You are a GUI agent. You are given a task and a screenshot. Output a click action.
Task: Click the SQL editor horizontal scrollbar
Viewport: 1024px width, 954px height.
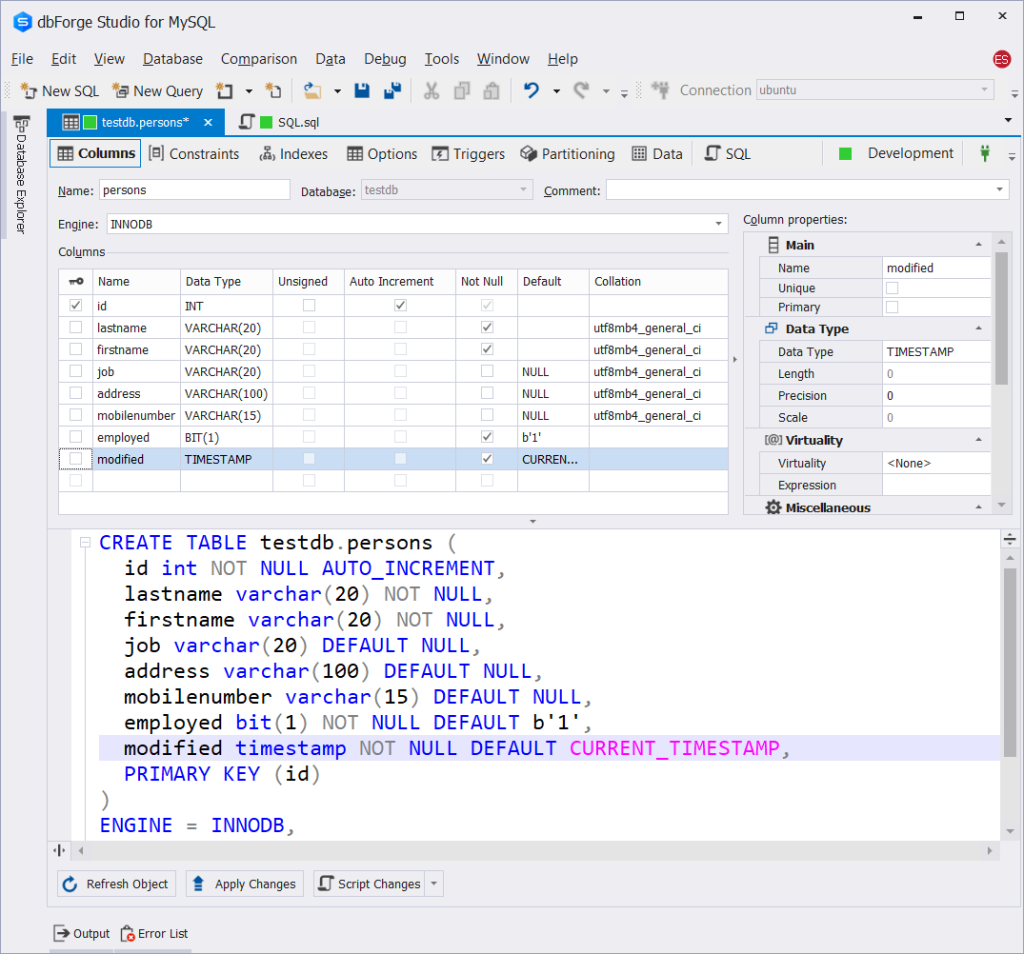[535, 850]
